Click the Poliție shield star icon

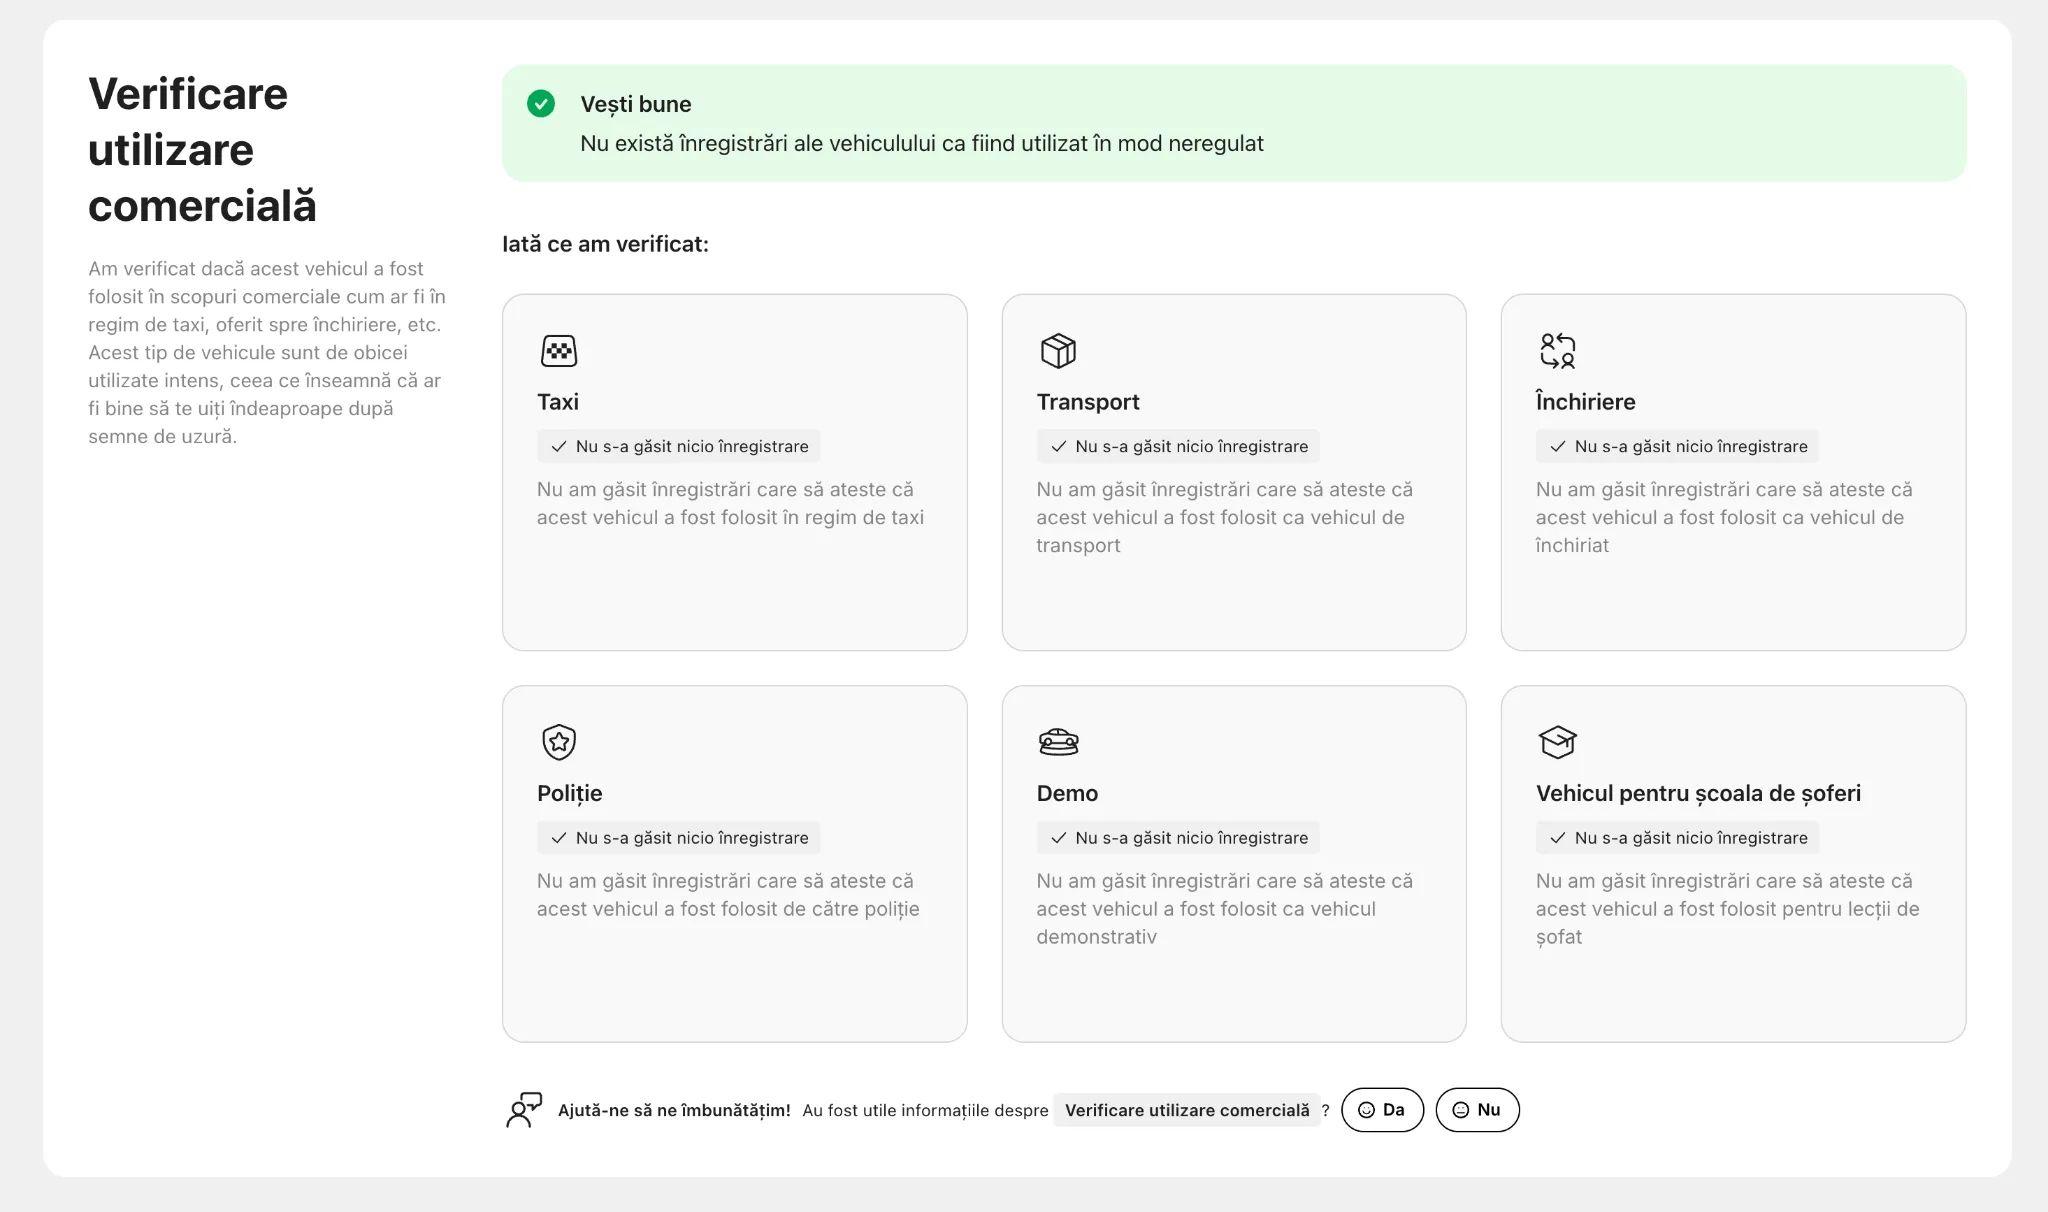tap(559, 742)
